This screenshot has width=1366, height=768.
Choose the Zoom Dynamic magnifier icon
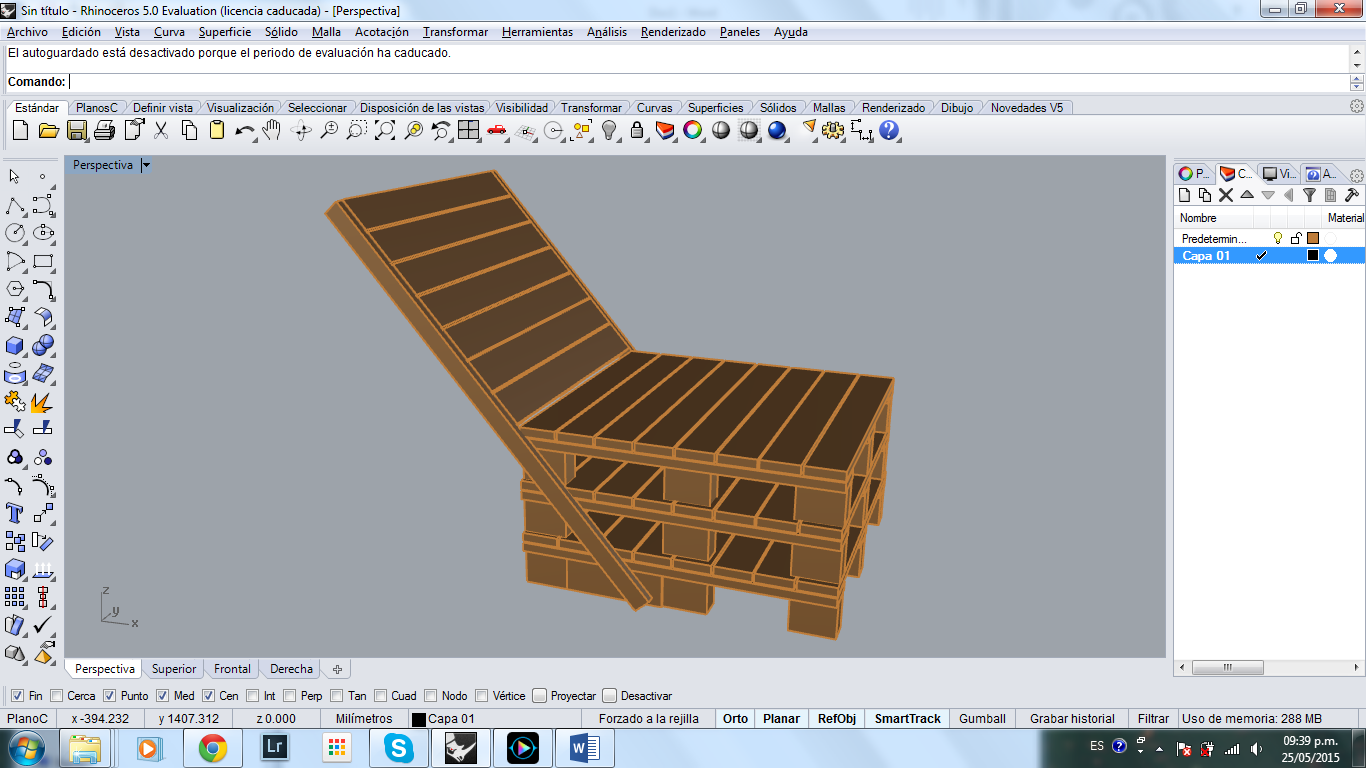(329, 130)
